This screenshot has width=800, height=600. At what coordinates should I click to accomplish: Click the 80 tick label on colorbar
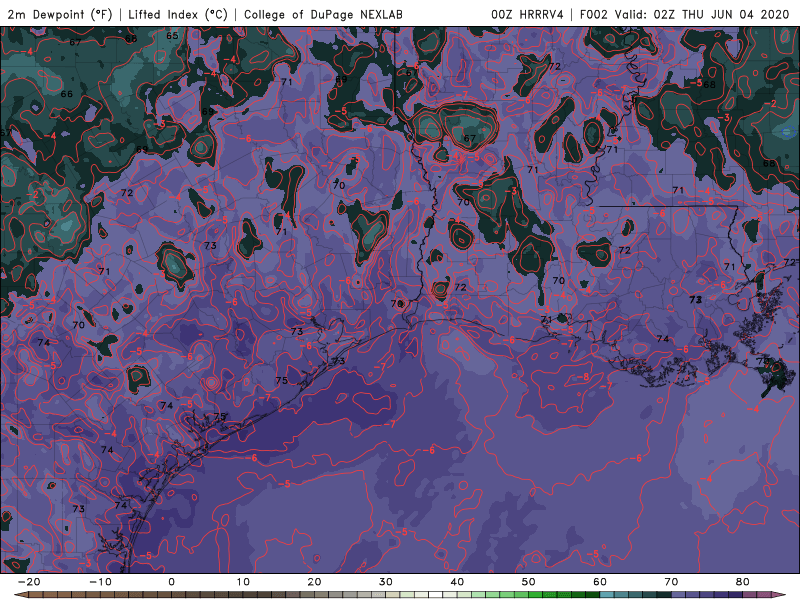743,582
